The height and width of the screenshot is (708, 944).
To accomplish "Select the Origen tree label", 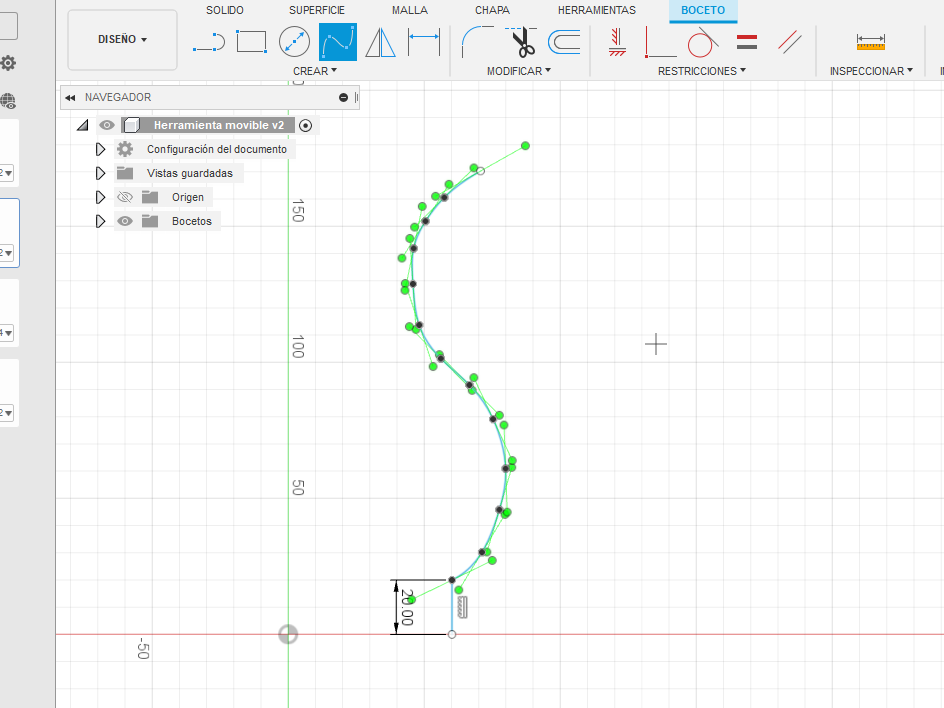I will (188, 197).
